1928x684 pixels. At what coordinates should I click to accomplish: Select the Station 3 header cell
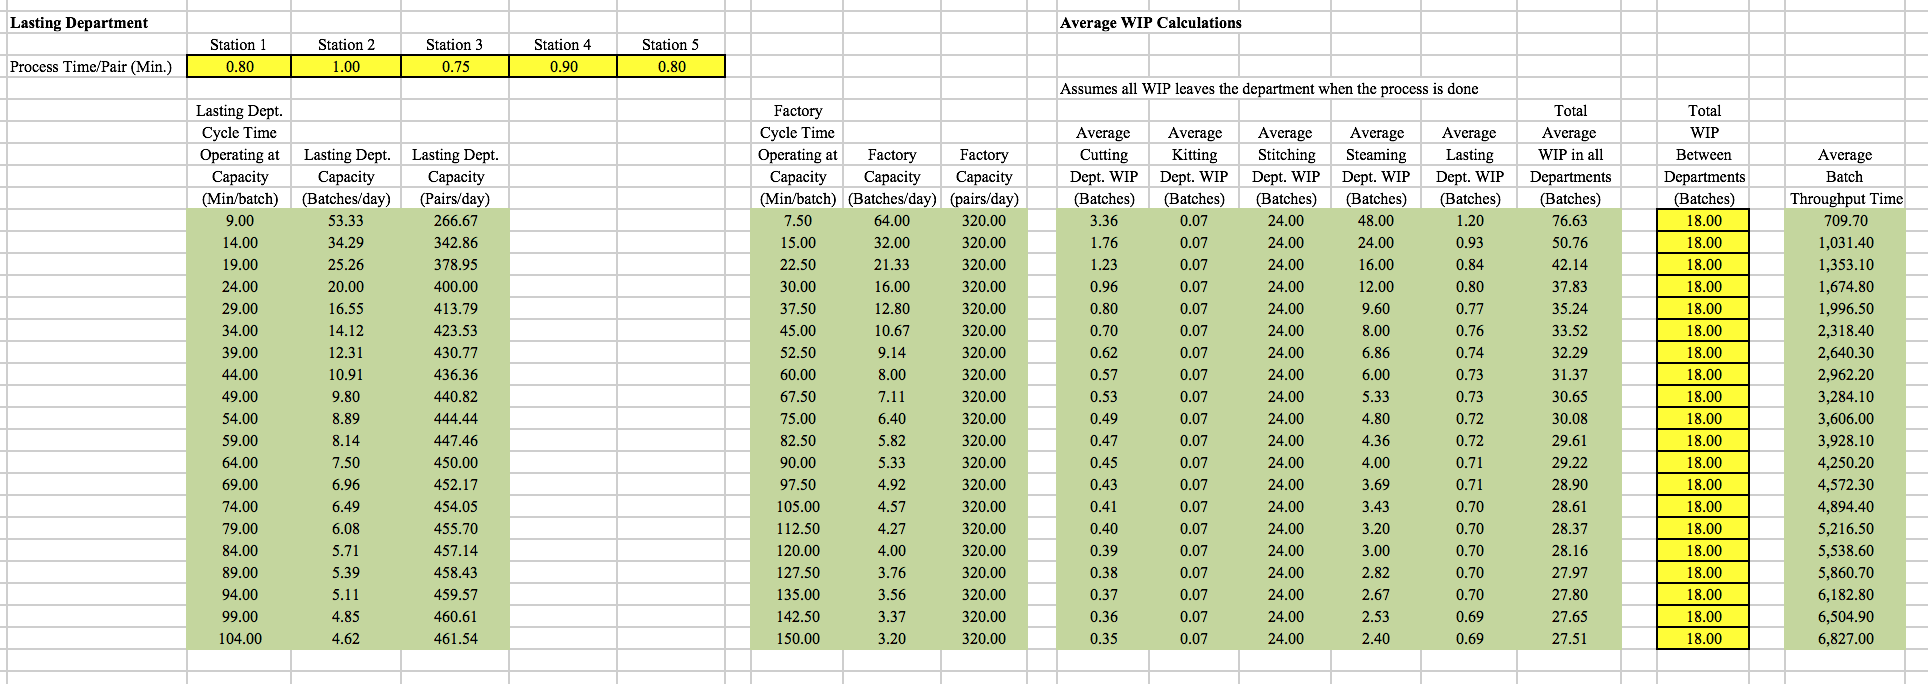[455, 44]
